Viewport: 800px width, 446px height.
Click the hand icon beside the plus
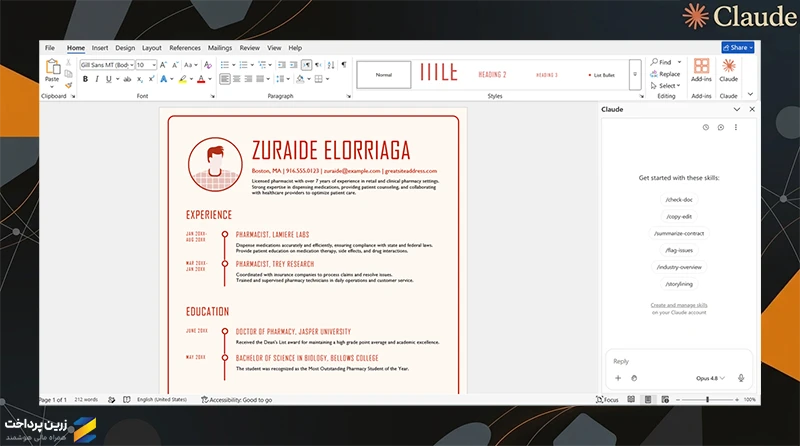pyautogui.click(x=634, y=378)
